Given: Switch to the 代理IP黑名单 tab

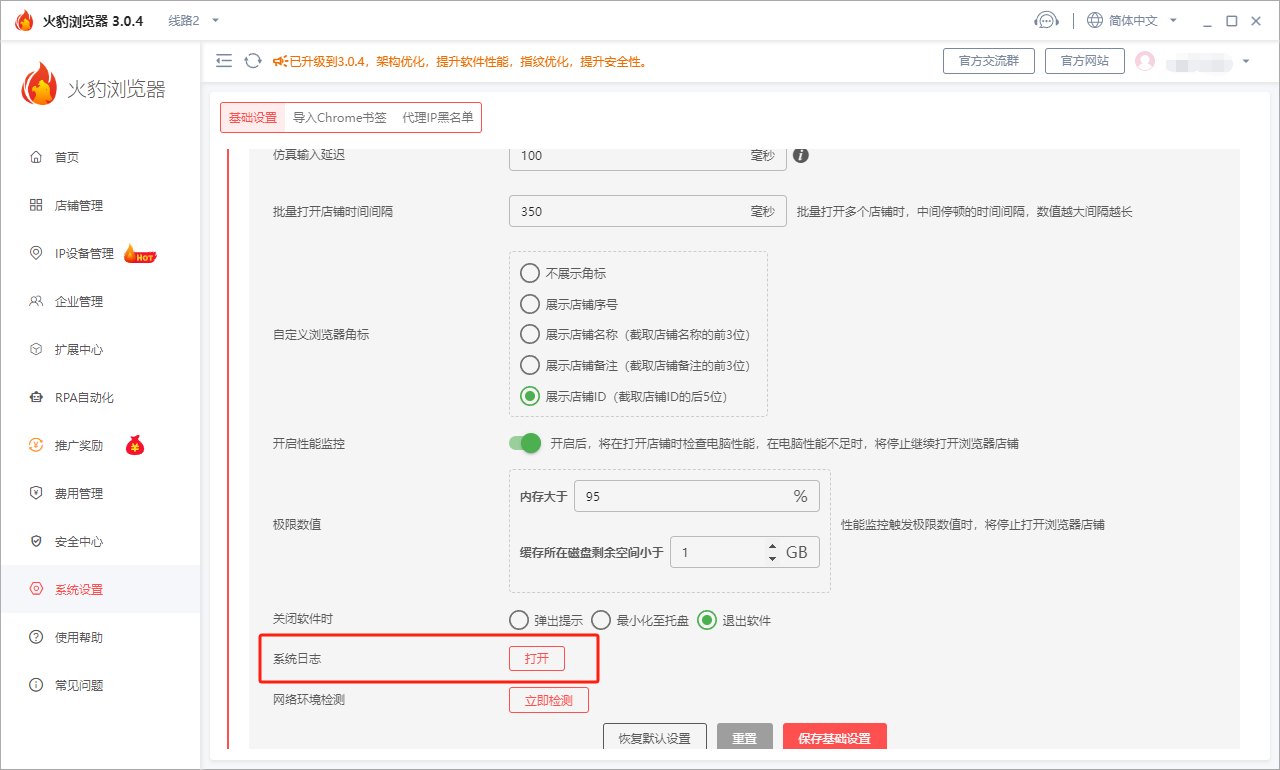Looking at the screenshot, I should coord(438,117).
